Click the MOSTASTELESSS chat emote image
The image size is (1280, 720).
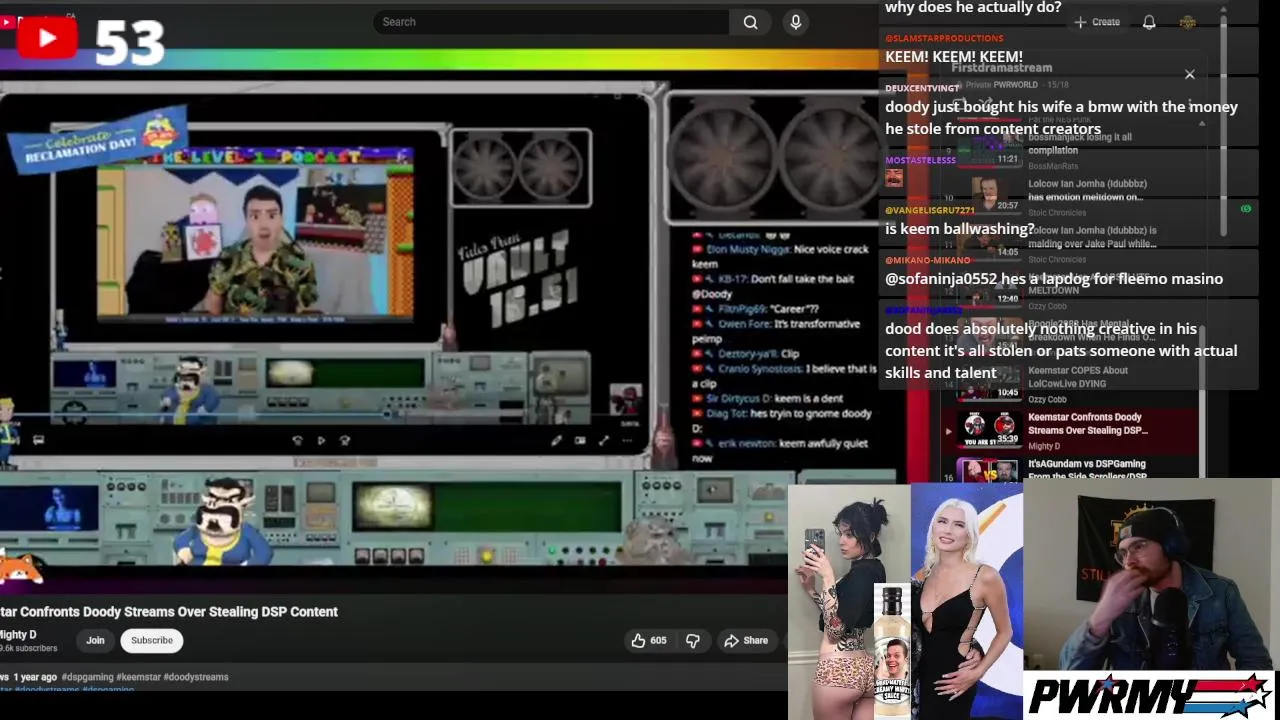[894, 178]
